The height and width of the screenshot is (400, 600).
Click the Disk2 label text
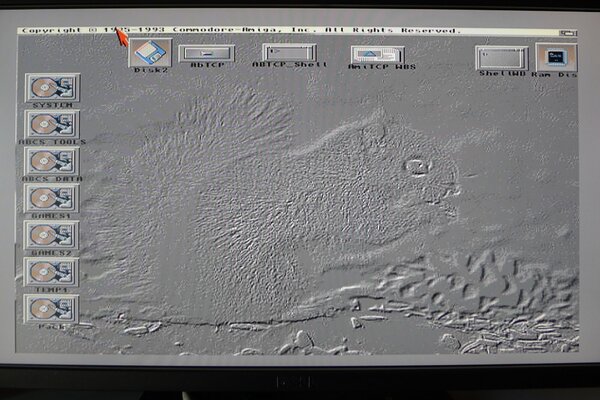(150, 70)
